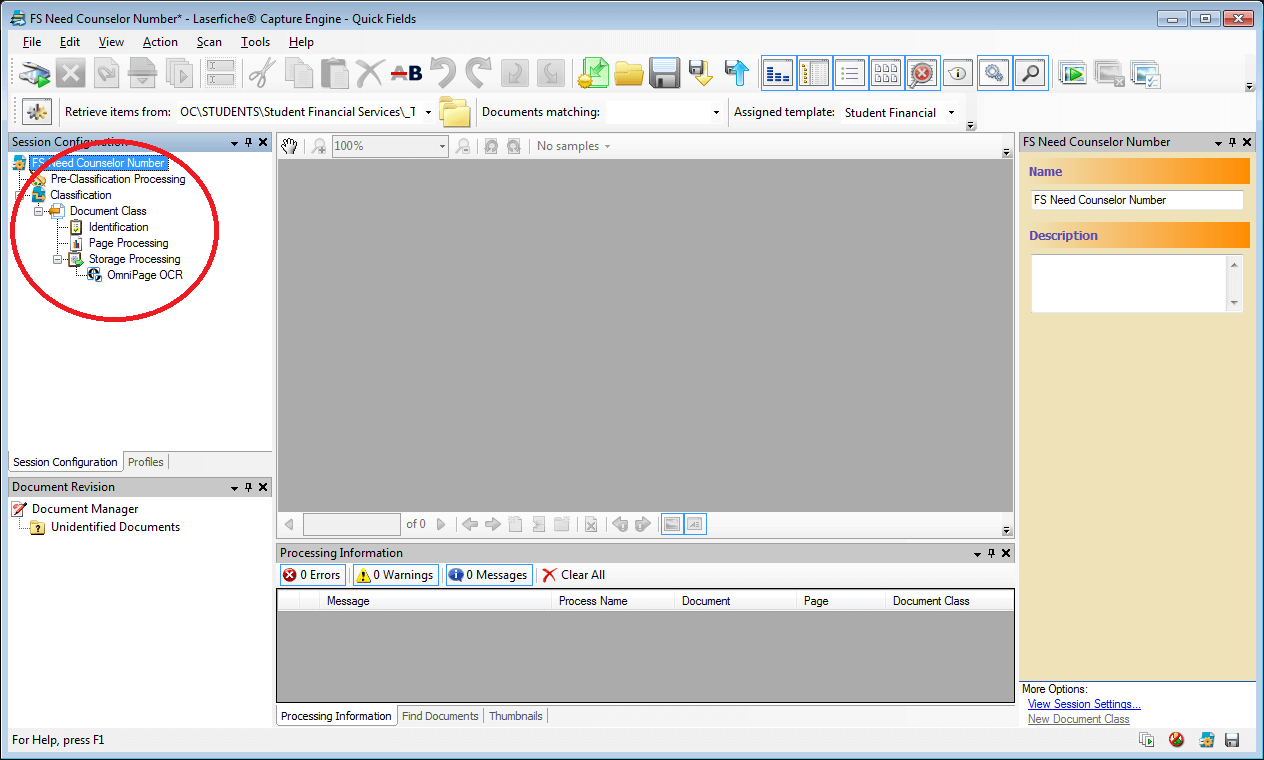Viewport: 1264px width, 760px height.
Task: Click the Name field with FS Need Counselor Number
Action: click(1137, 200)
